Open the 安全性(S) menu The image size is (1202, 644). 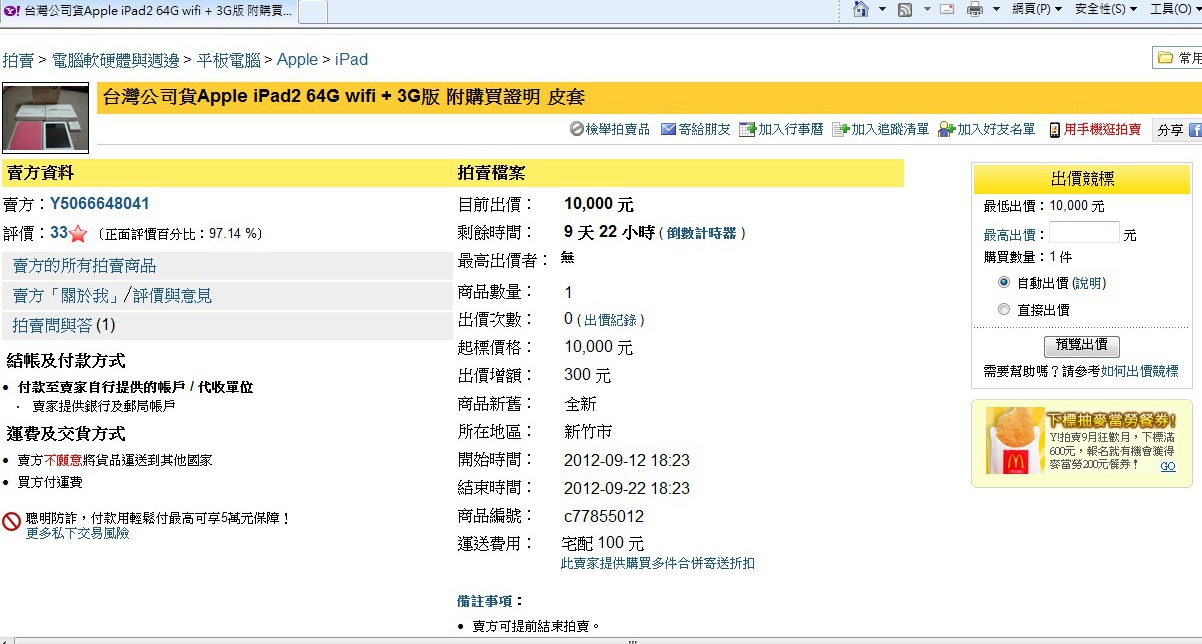1106,9
